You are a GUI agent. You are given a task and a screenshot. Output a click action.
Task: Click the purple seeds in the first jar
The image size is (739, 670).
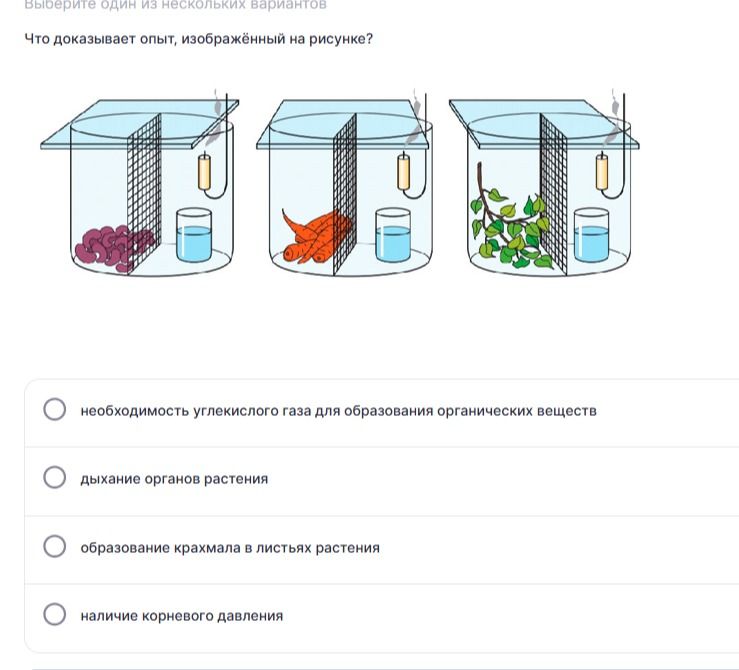pos(115,248)
